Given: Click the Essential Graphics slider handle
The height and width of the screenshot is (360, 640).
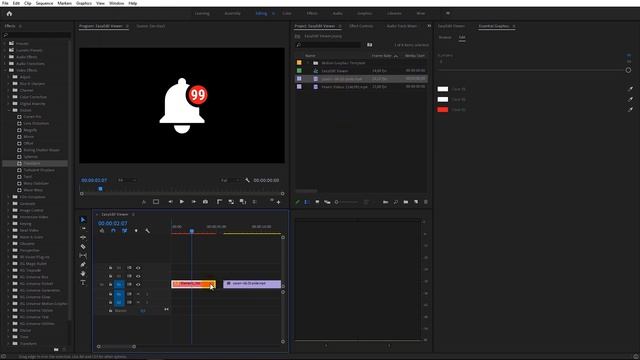Looking at the screenshot, I should click(x=628, y=70).
